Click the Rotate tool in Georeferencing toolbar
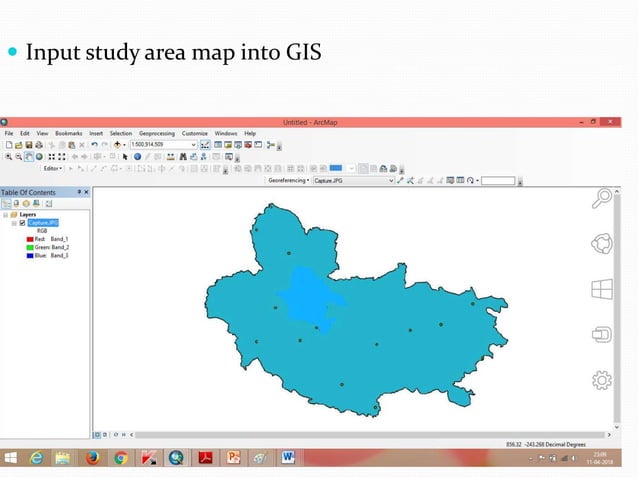 (x=470, y=180)
